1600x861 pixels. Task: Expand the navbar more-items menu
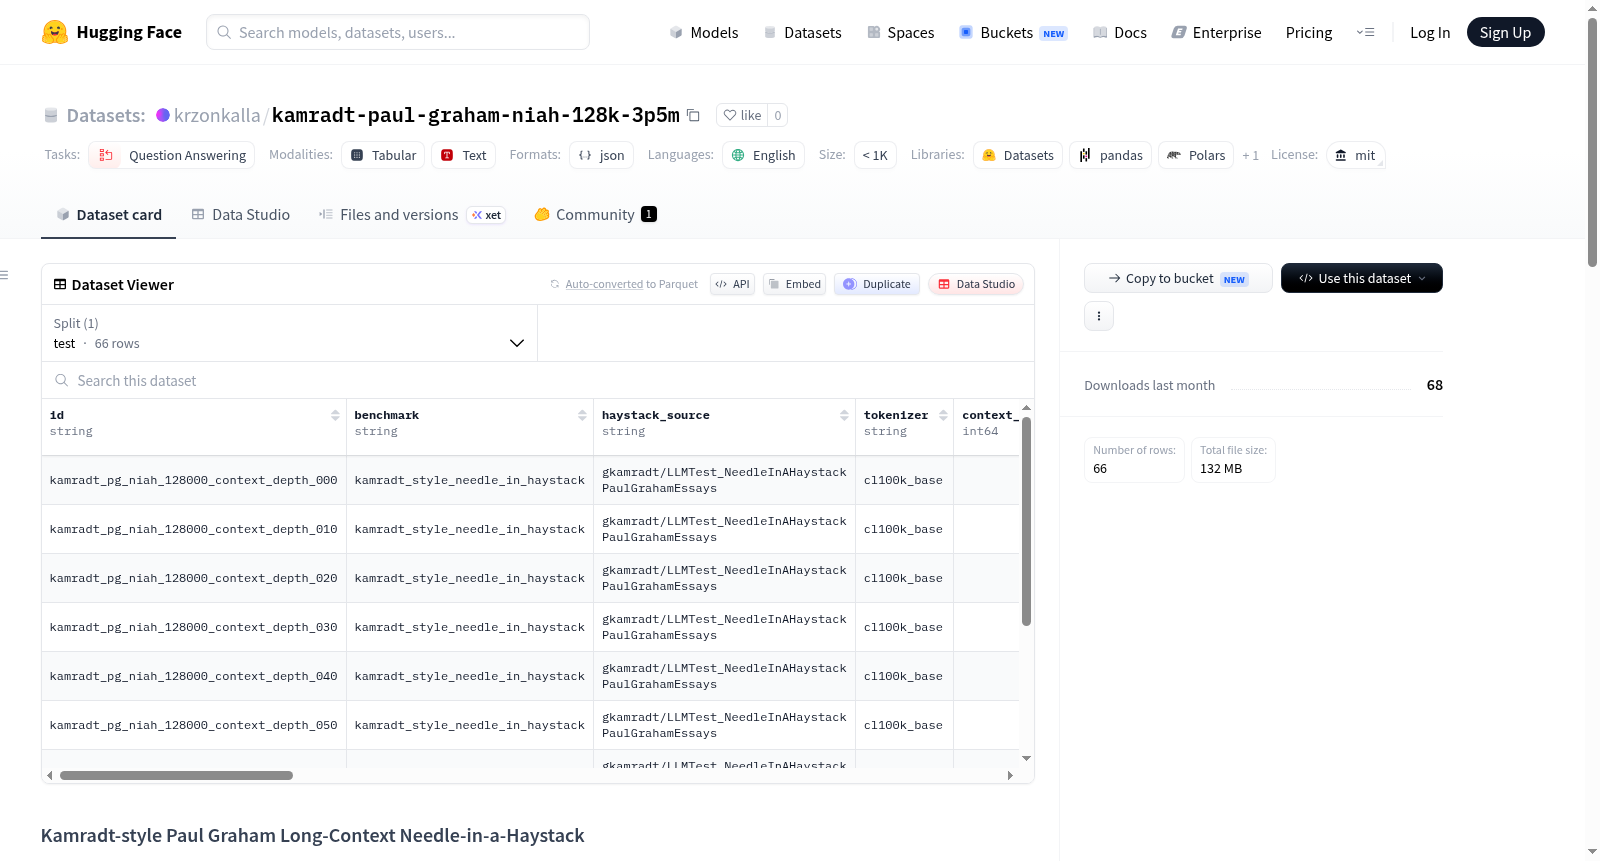tap(1365, 32)
